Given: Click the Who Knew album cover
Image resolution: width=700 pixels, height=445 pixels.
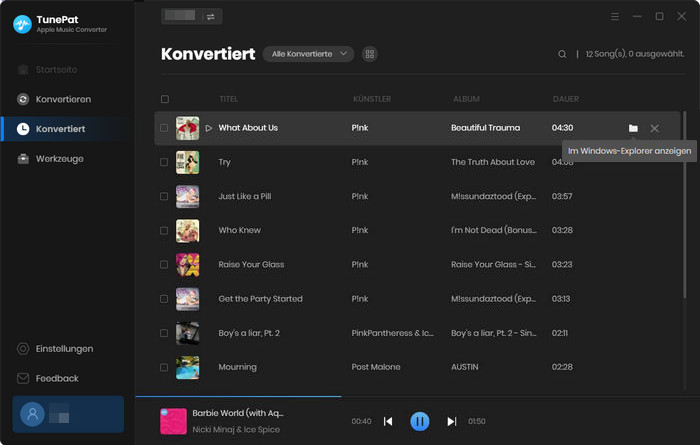Looking at the screenshot, I should 188,231.
